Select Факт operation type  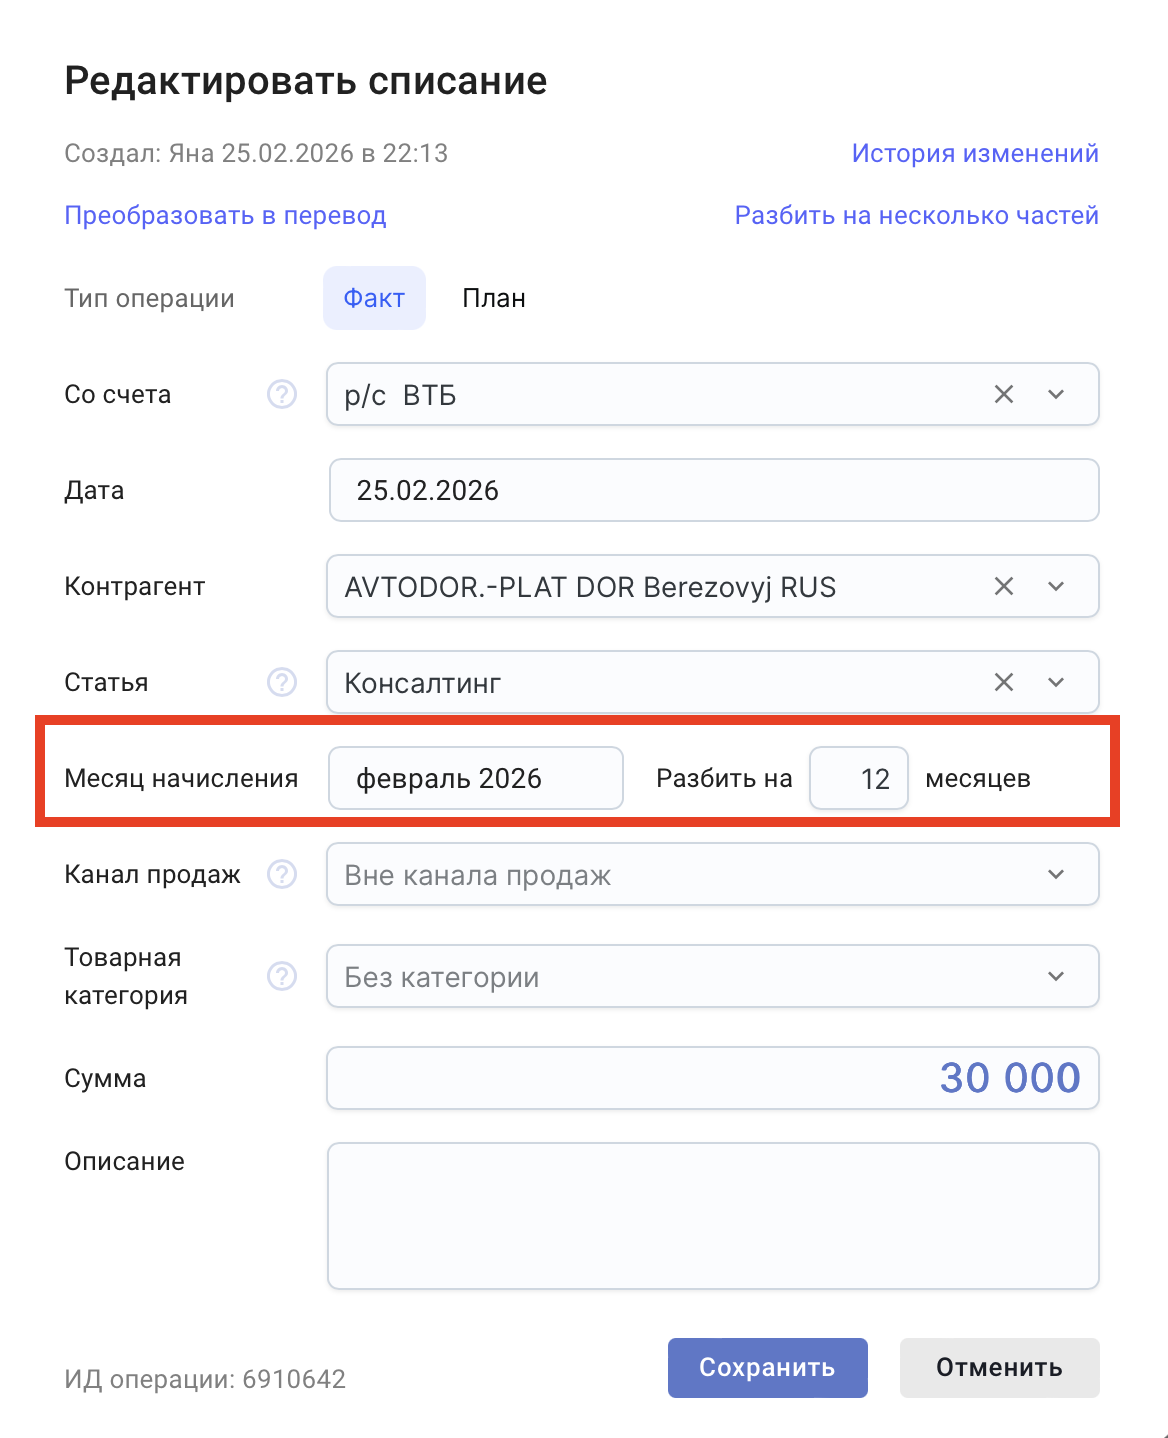coord(374,298)
